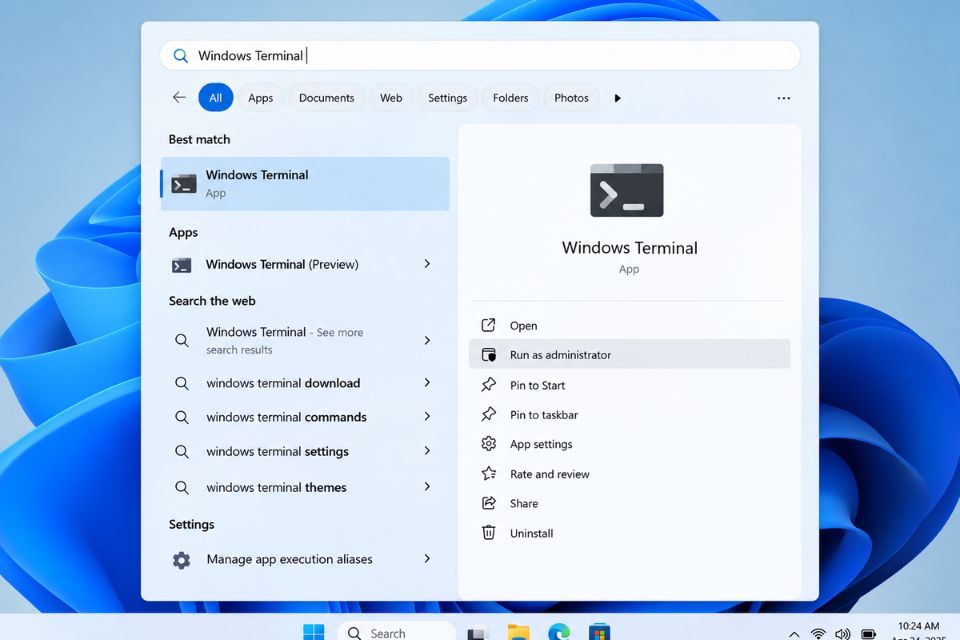Open Microsoft Store from the taskbar

pos(599,632)
